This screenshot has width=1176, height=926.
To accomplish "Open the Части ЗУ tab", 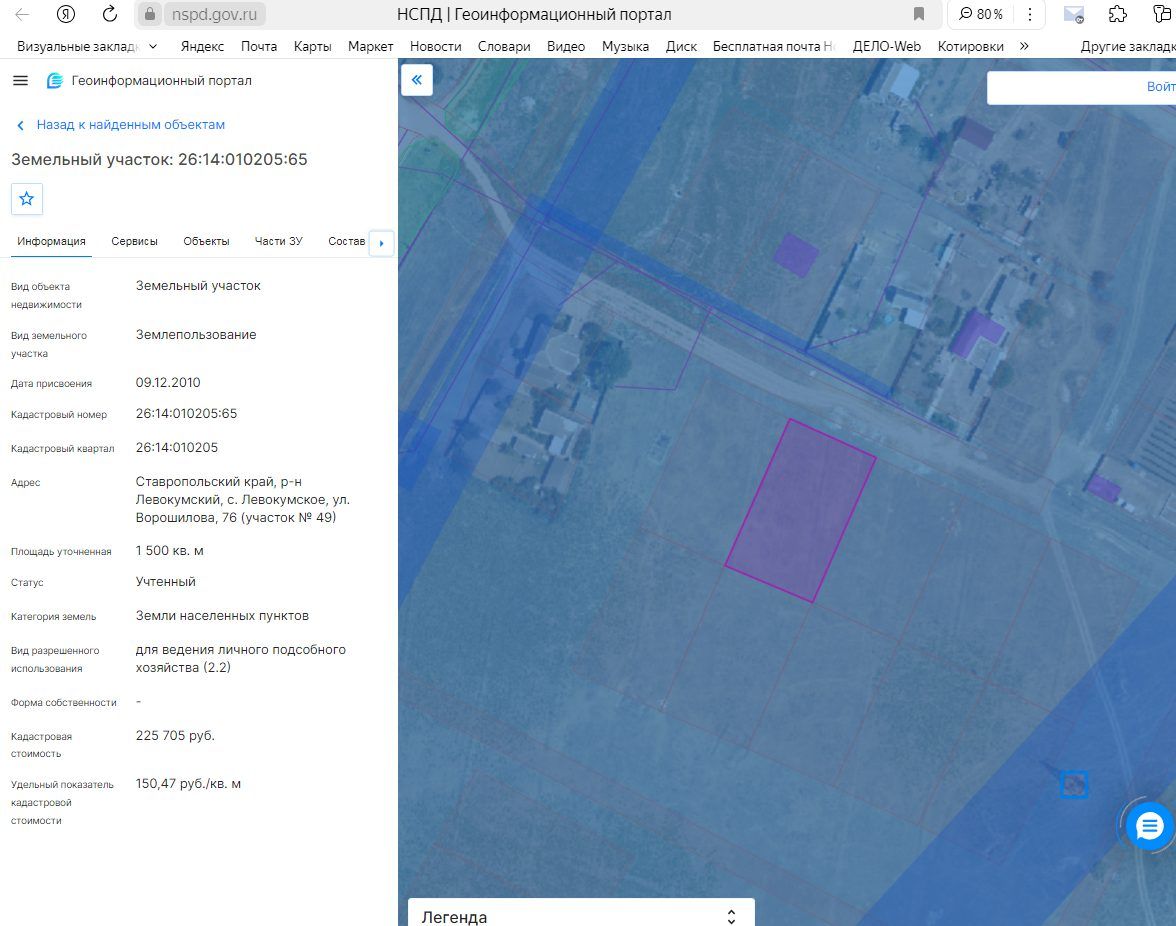I will click(278, 241).
